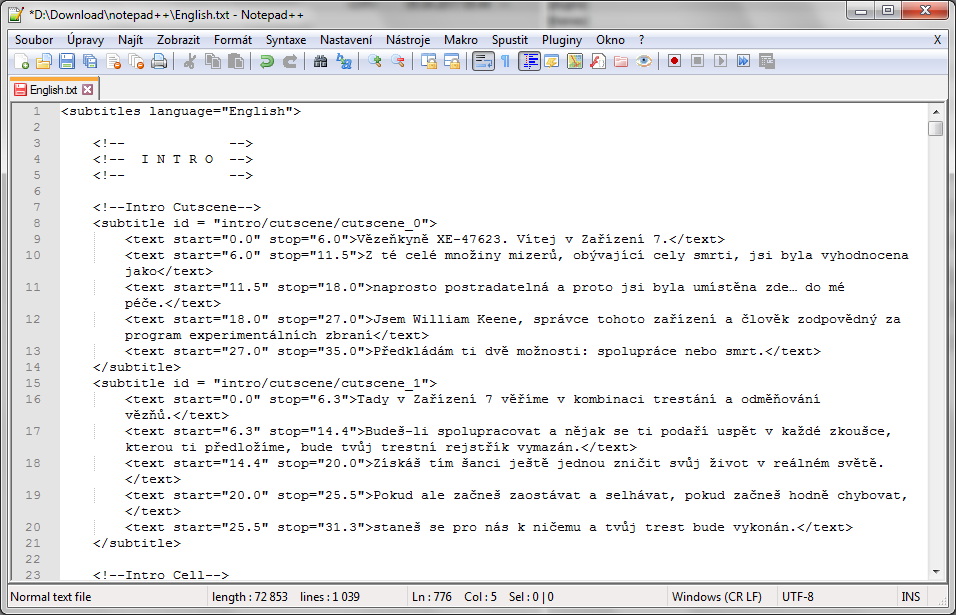Toggle Show all characters pilcrow button
Screen dimensions: 956x615
pyautogui.click(x=505, y=62)
